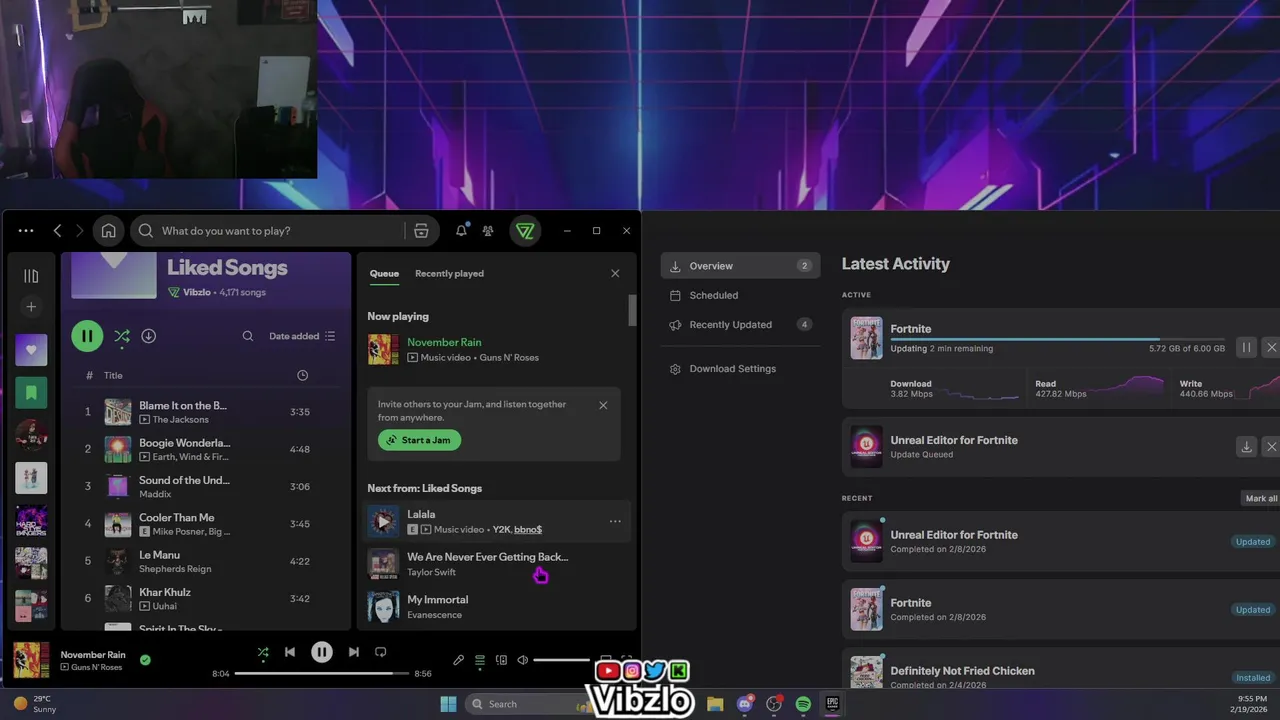The width and height of the screenshot is (1280, 720).
Task: Click the Start a Jam button
Action: click(419, 440)
